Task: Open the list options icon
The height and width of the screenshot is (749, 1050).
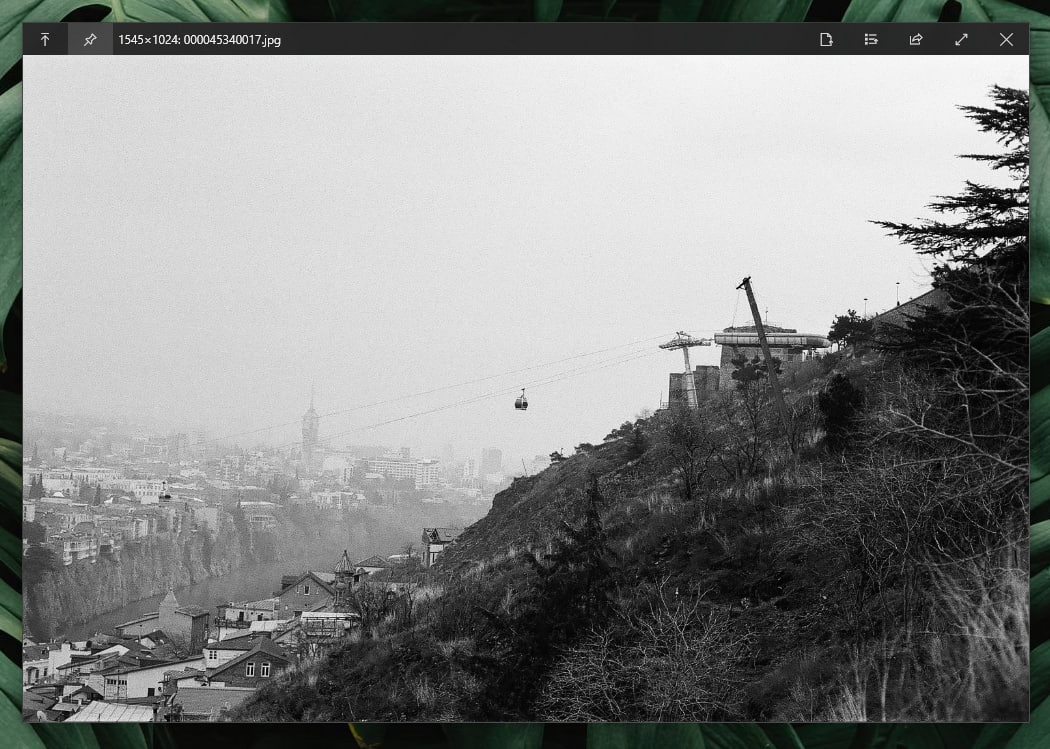Action: (871, 39)
